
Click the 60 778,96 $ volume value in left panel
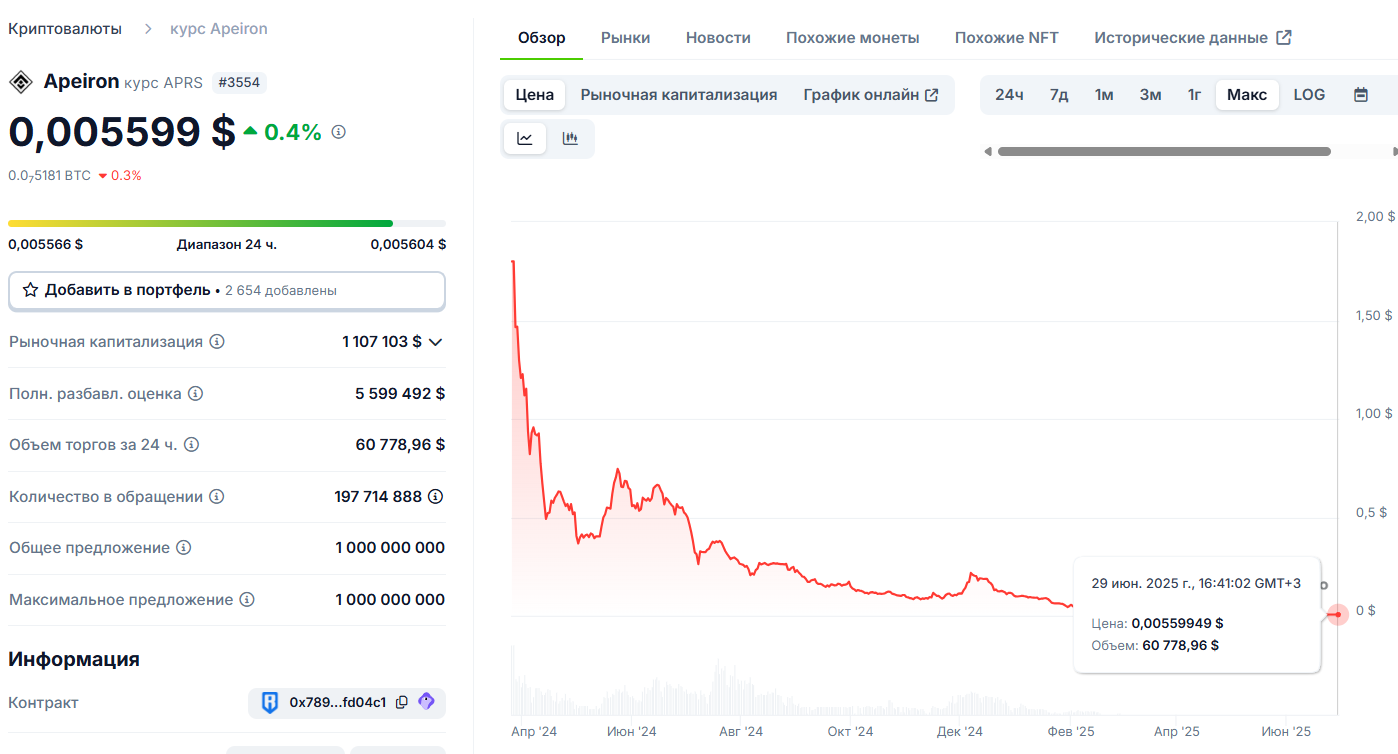coord(401,445)
